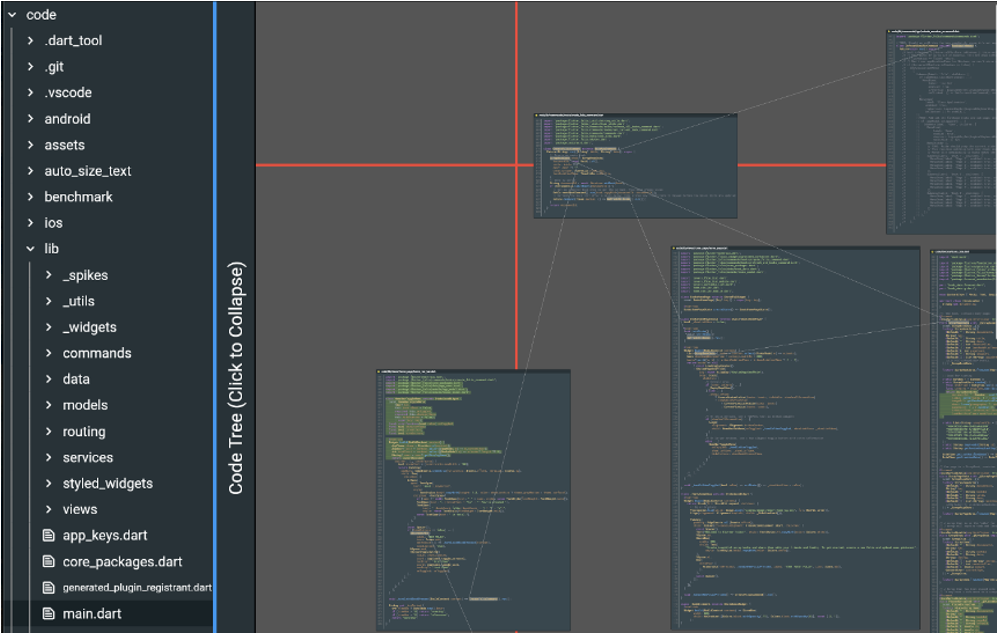Click the file icon beside app_keys.dart
Image resolution: width=998 pixels, height=634 pixels.
(48, 536)
